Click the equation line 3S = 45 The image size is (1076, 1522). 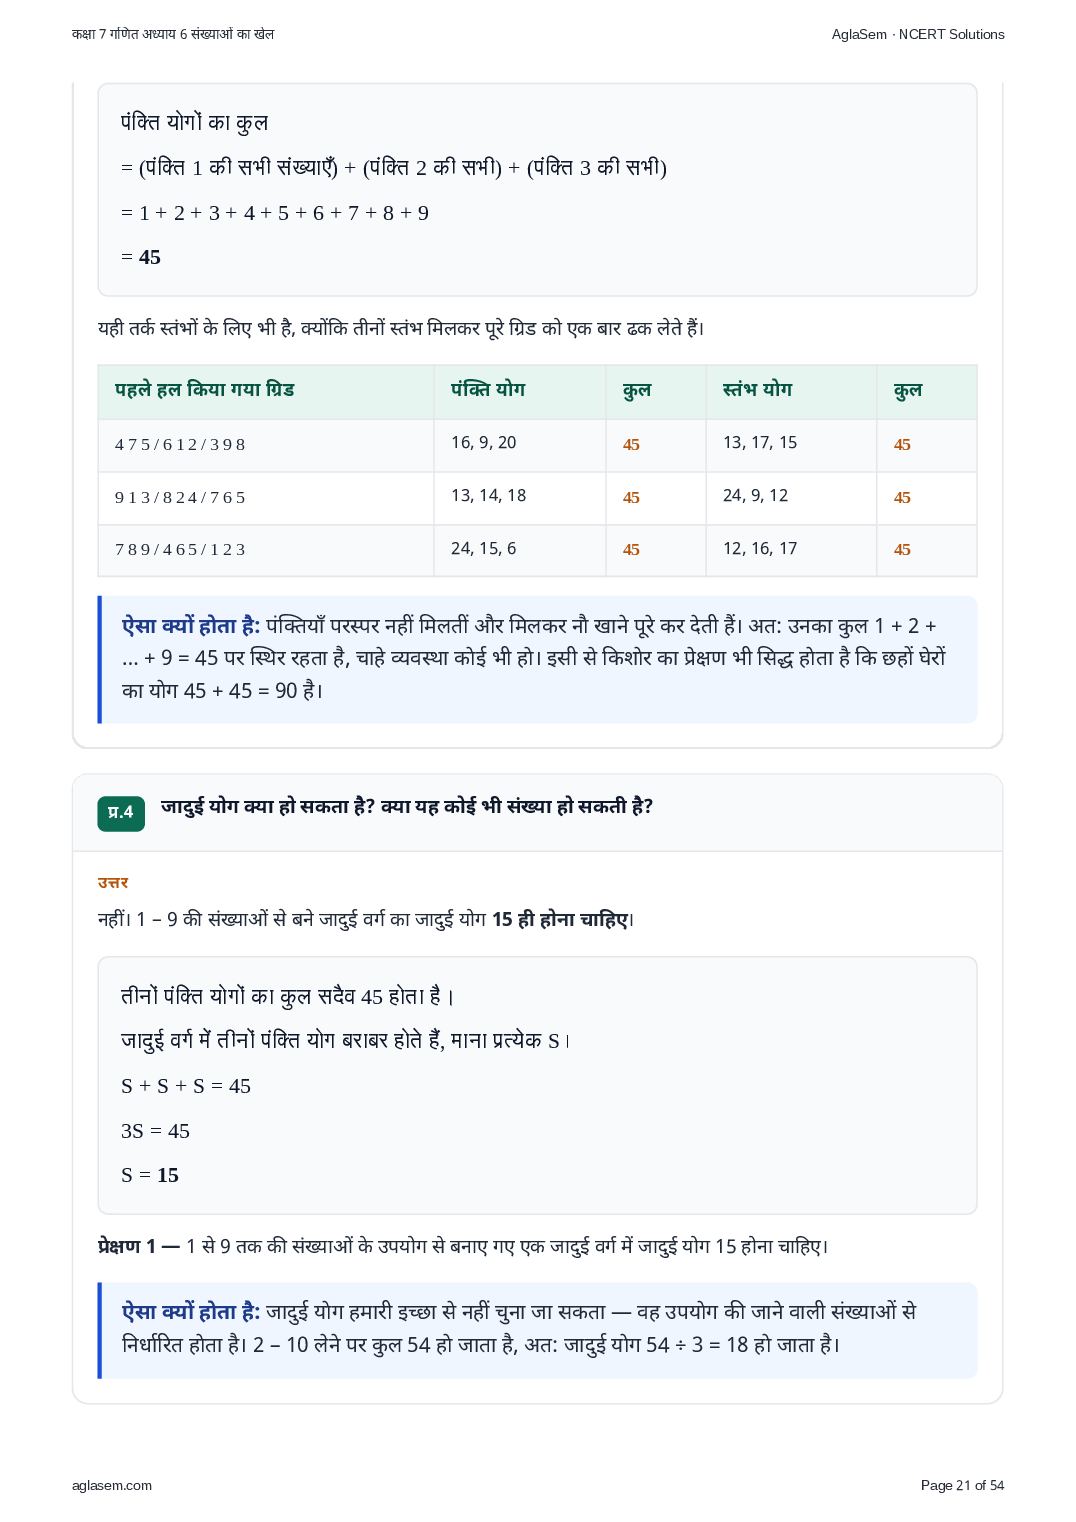tap(155, 1131)
